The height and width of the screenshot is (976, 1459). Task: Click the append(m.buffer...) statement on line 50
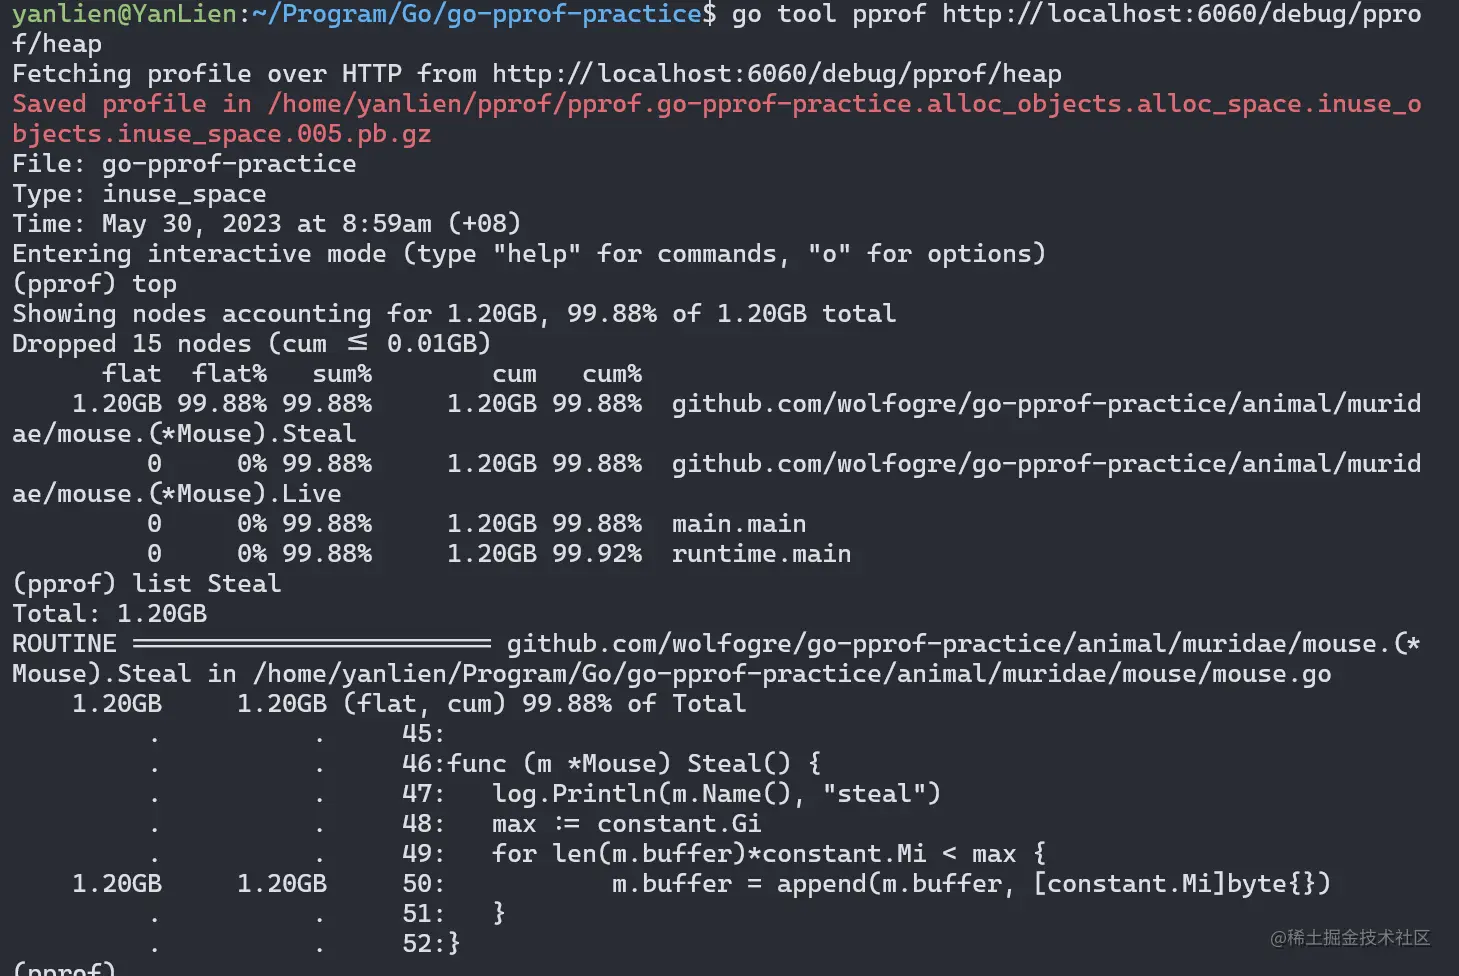pos(970,884)
